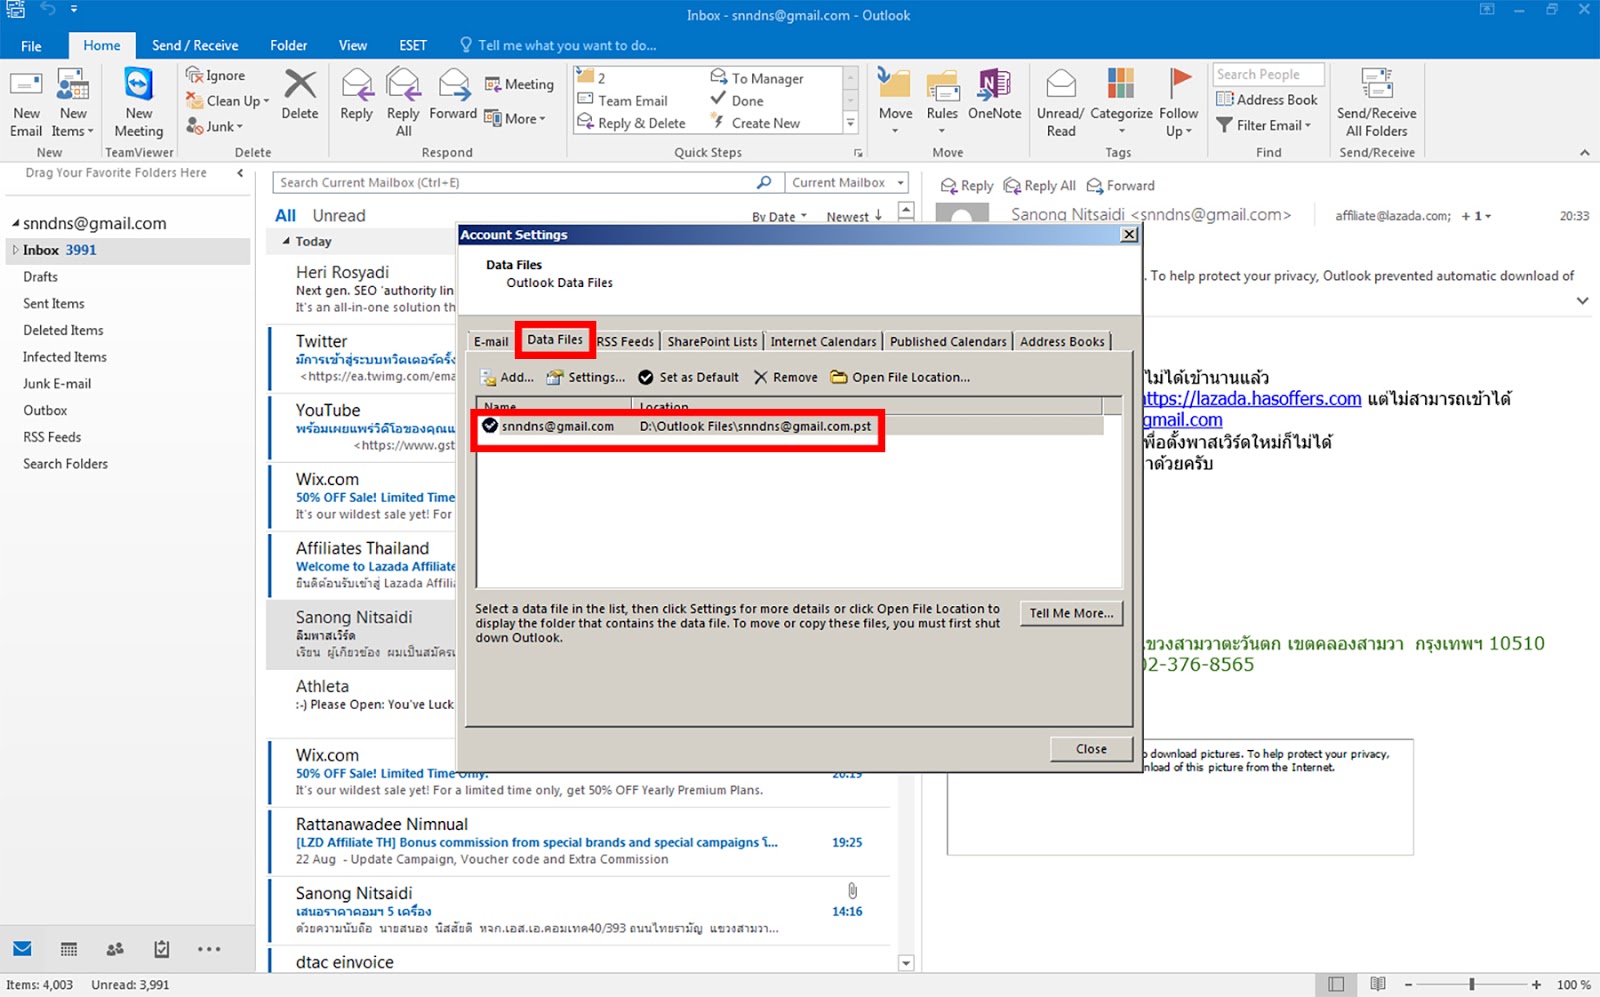
Task: Click the Tell Me More... button
Action: tap(1071, 614)
